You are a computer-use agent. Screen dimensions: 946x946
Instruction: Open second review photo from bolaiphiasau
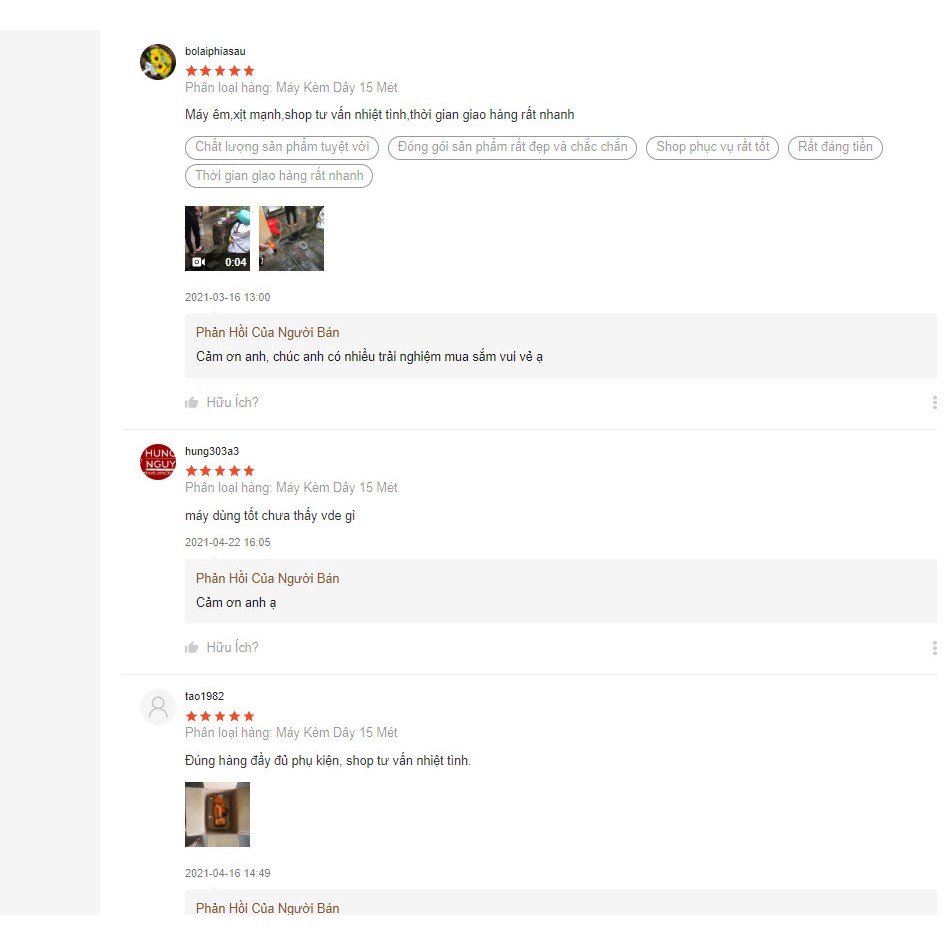pos(291,238)
